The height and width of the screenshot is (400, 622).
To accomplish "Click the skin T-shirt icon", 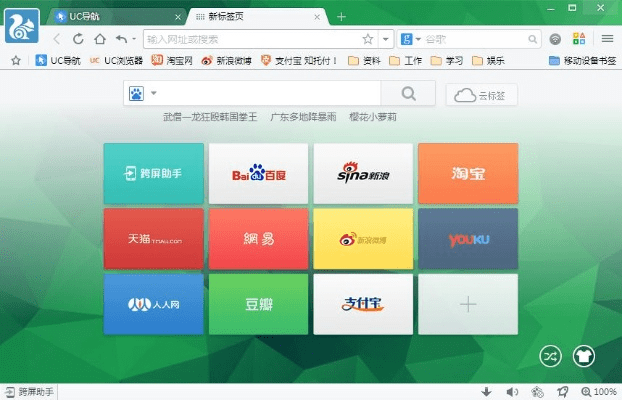I will (584, 355).
